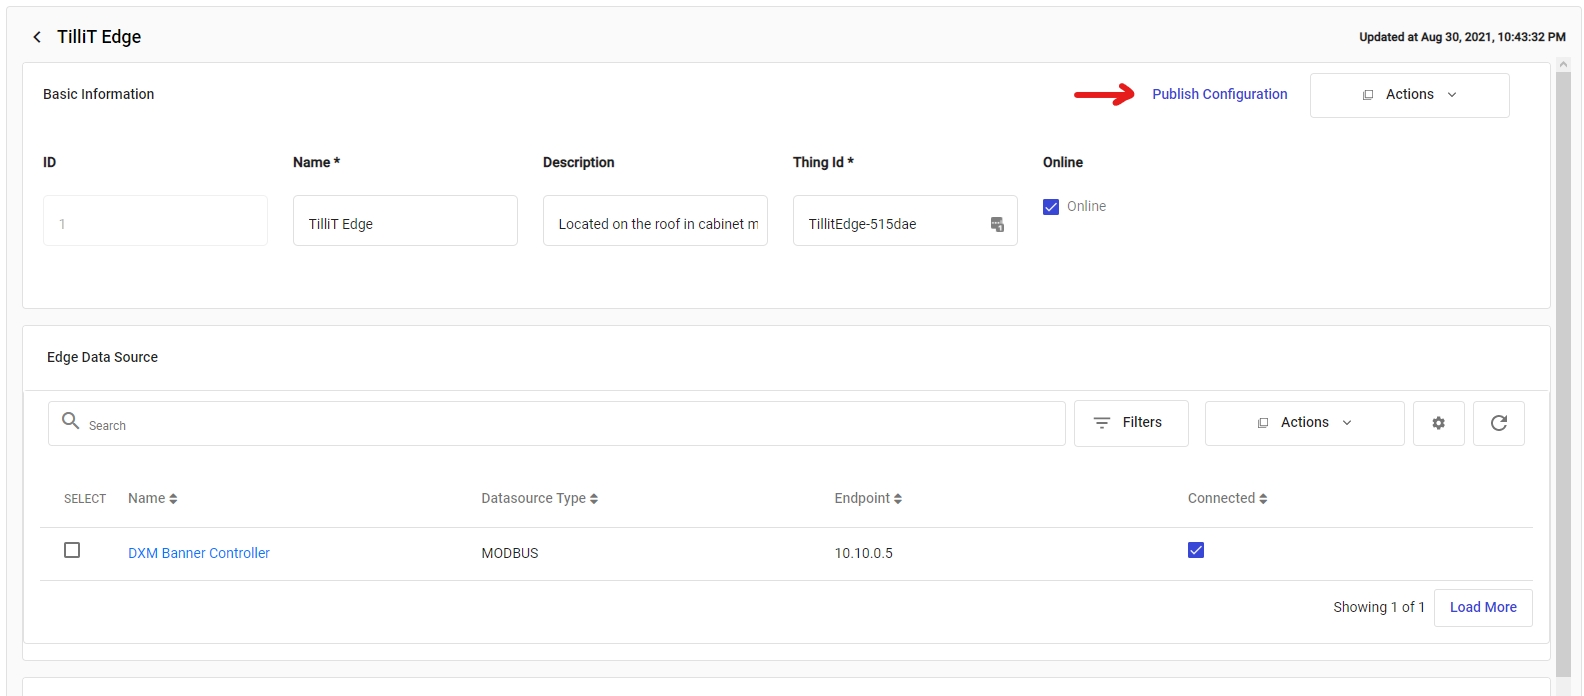Open DXM Banner Controller data source
Viewport: 1584px width, 696px height.
point(199,553)
